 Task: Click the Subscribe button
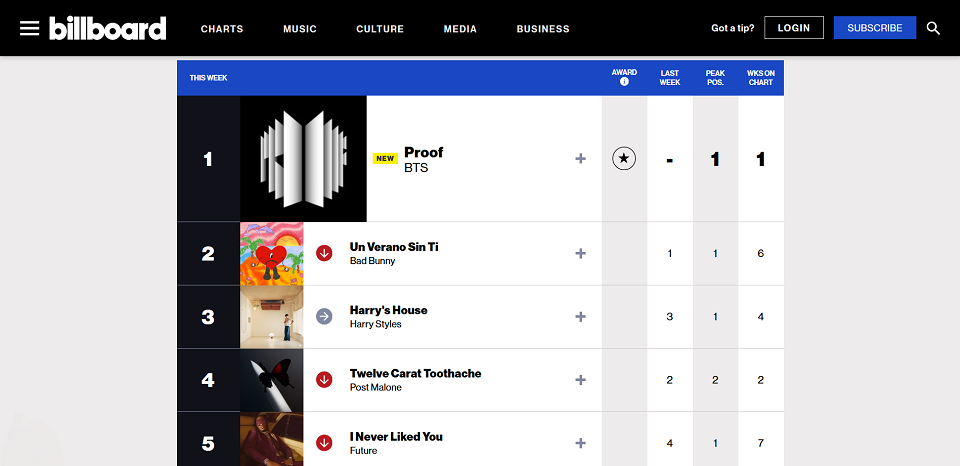point(875,28)
